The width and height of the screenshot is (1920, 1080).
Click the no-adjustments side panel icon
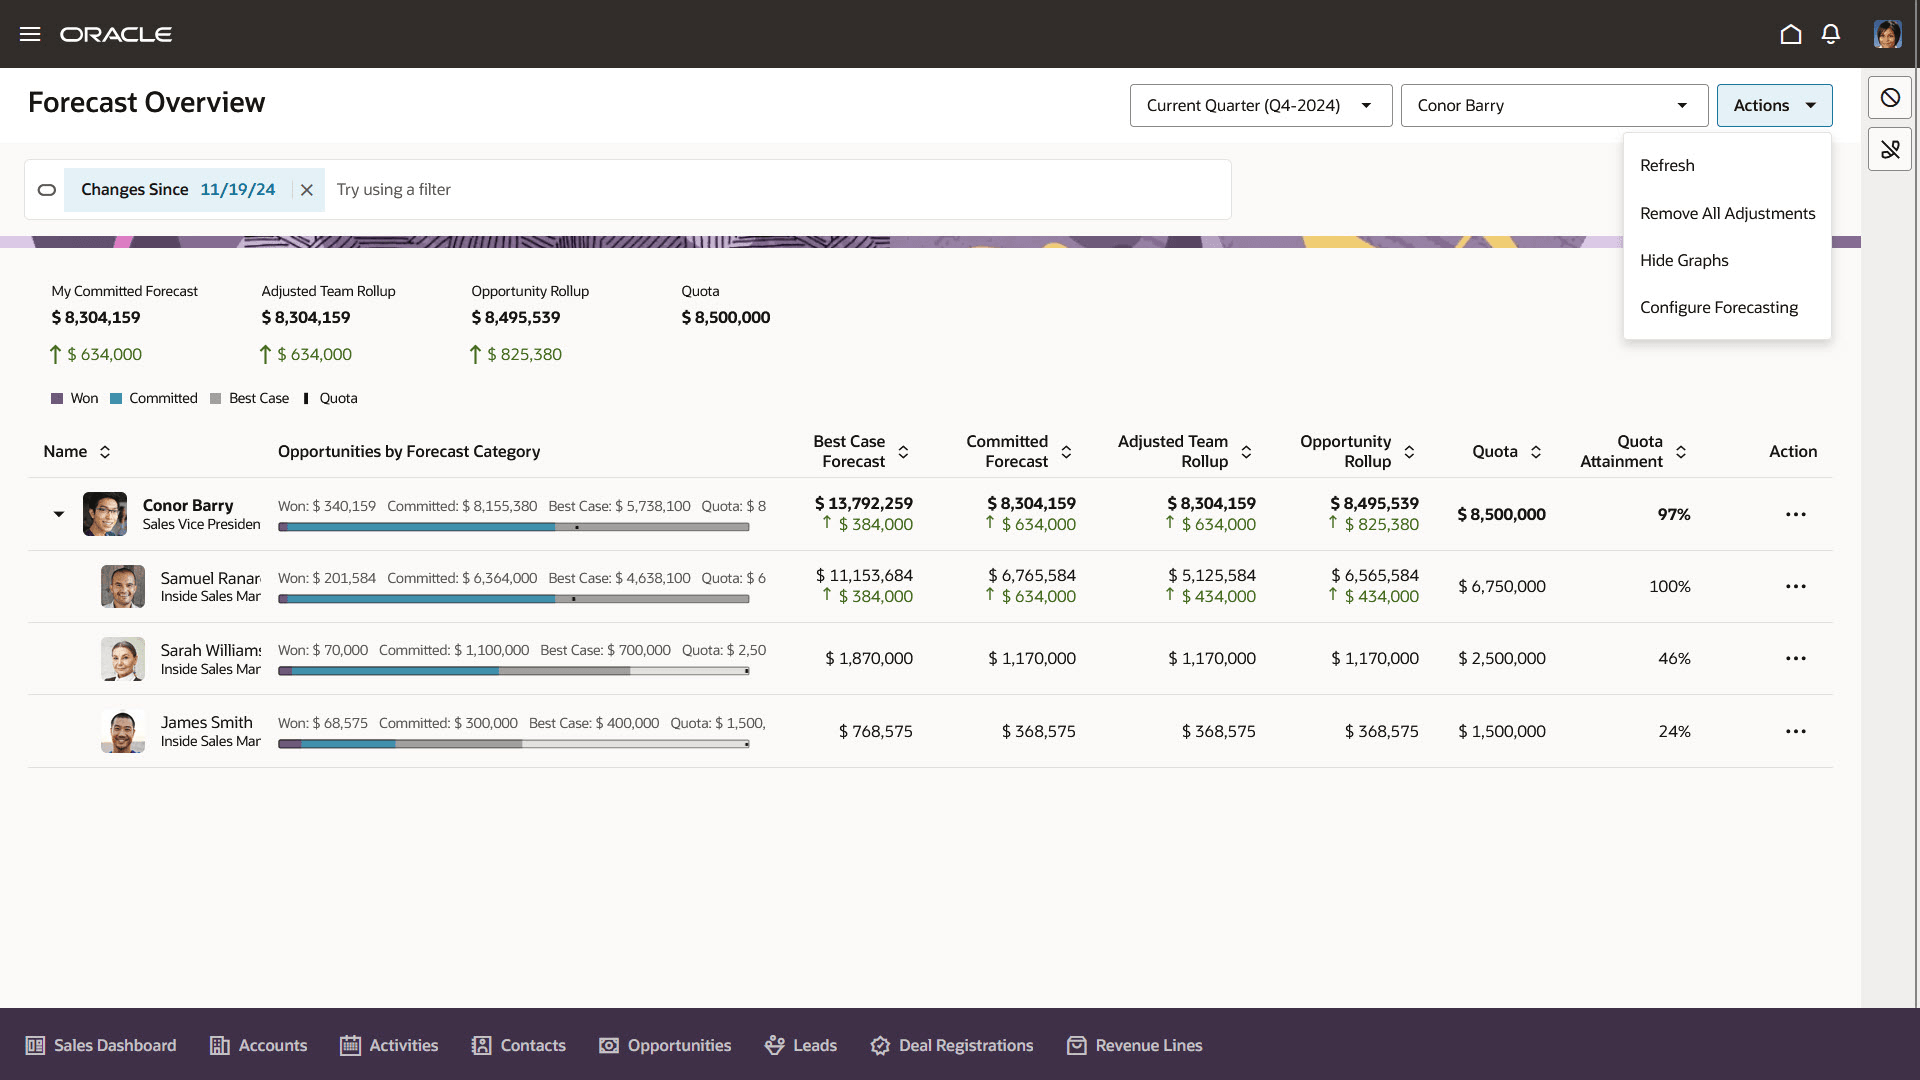1889,97
